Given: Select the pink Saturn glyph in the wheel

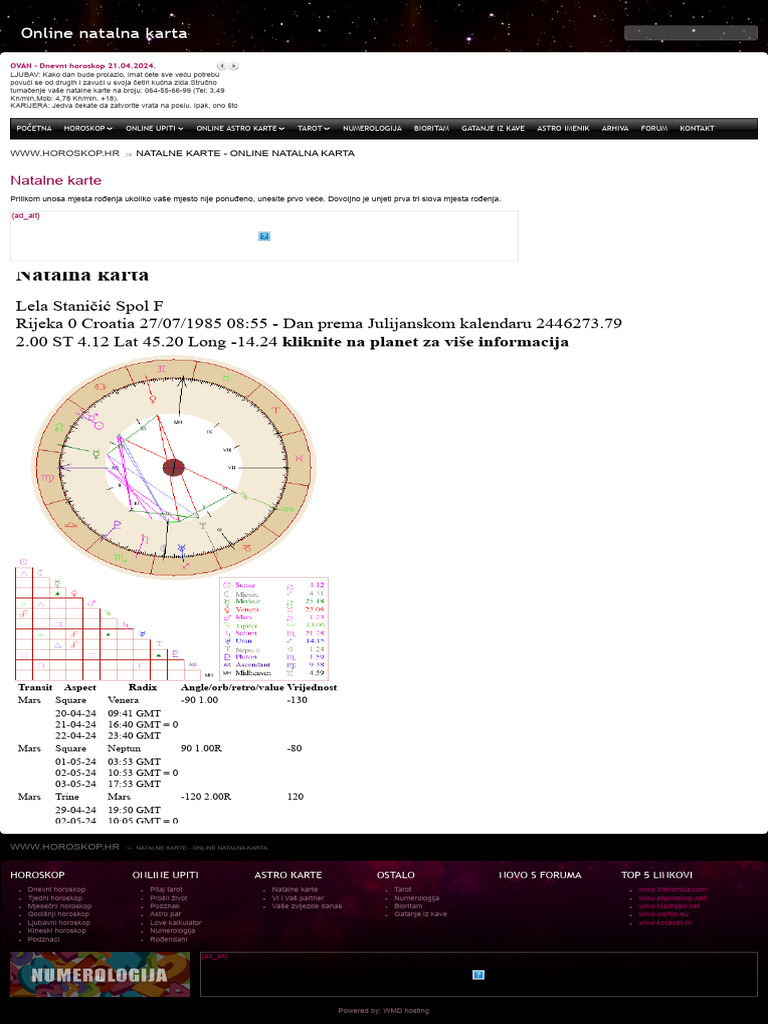Looking at the screenshot, I should pos(145,539).
